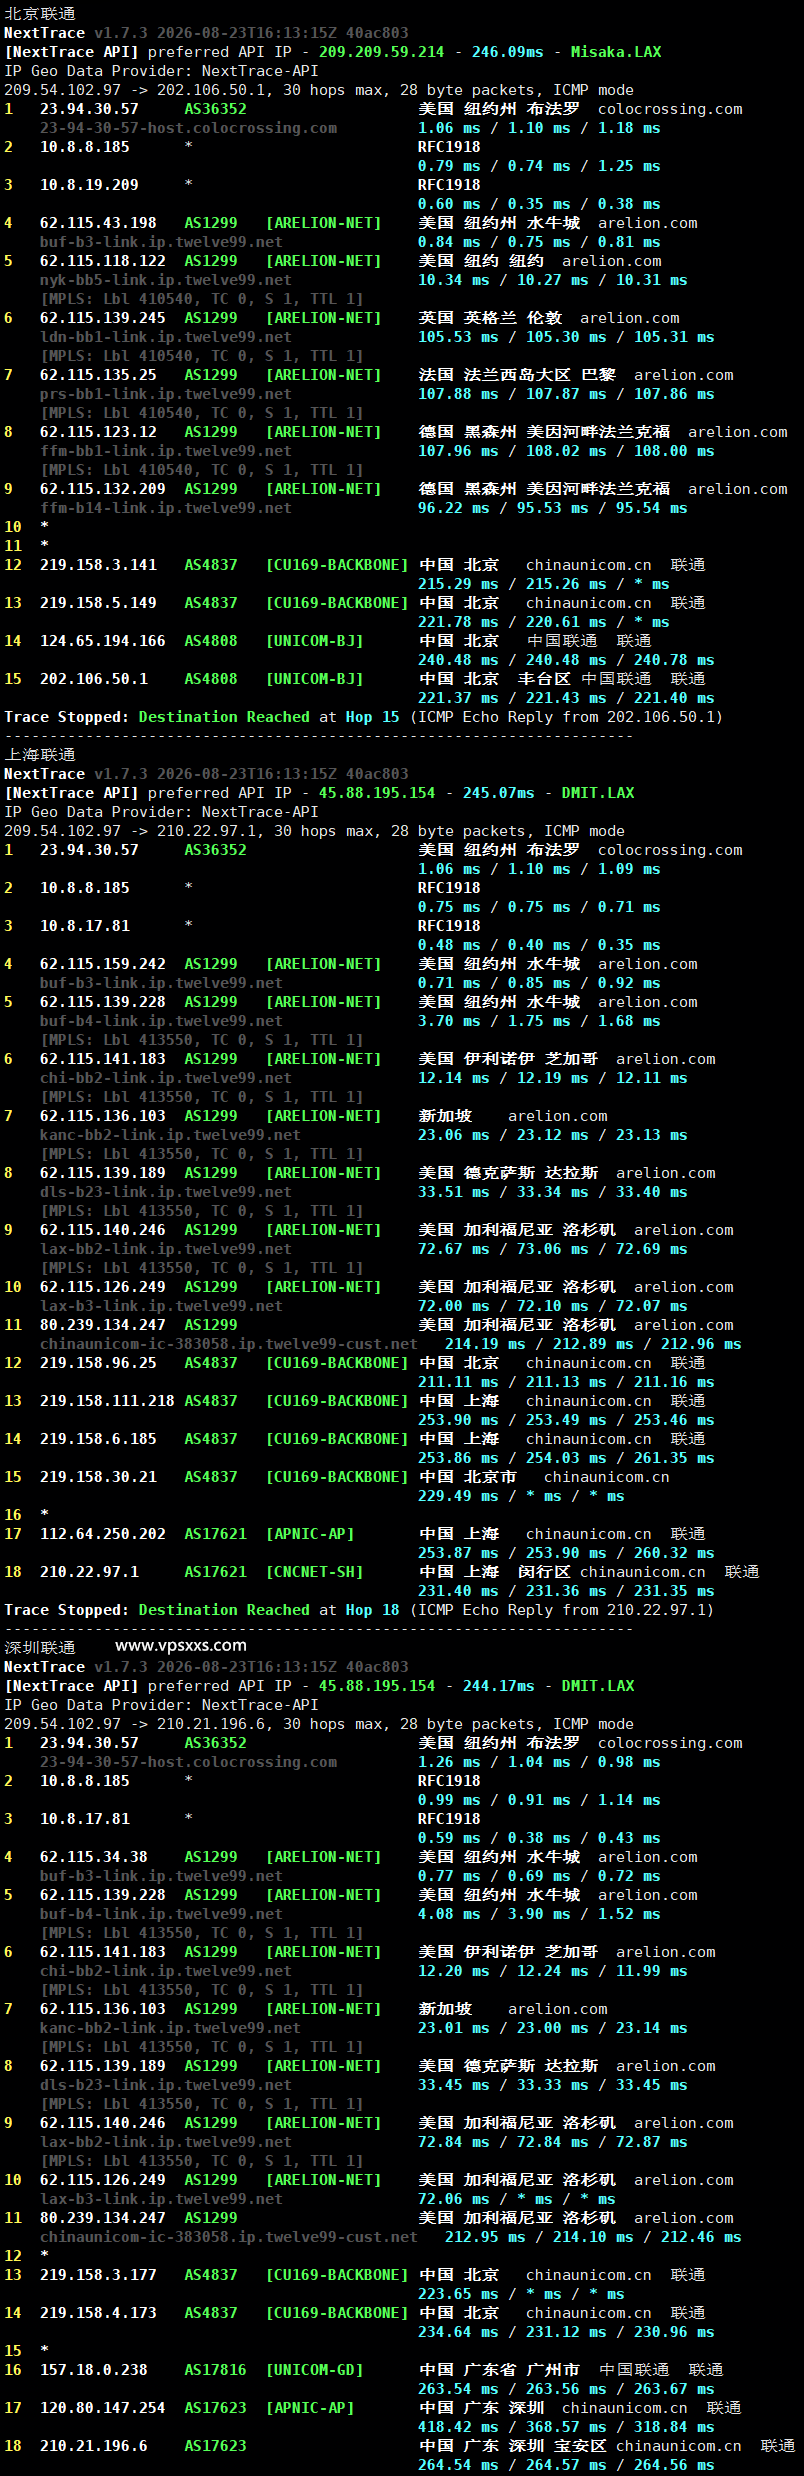The height and width of the screenshot is (2476, 804).
Task: Select hop IP 157.18.0.238
Action: click(94, 2370)
